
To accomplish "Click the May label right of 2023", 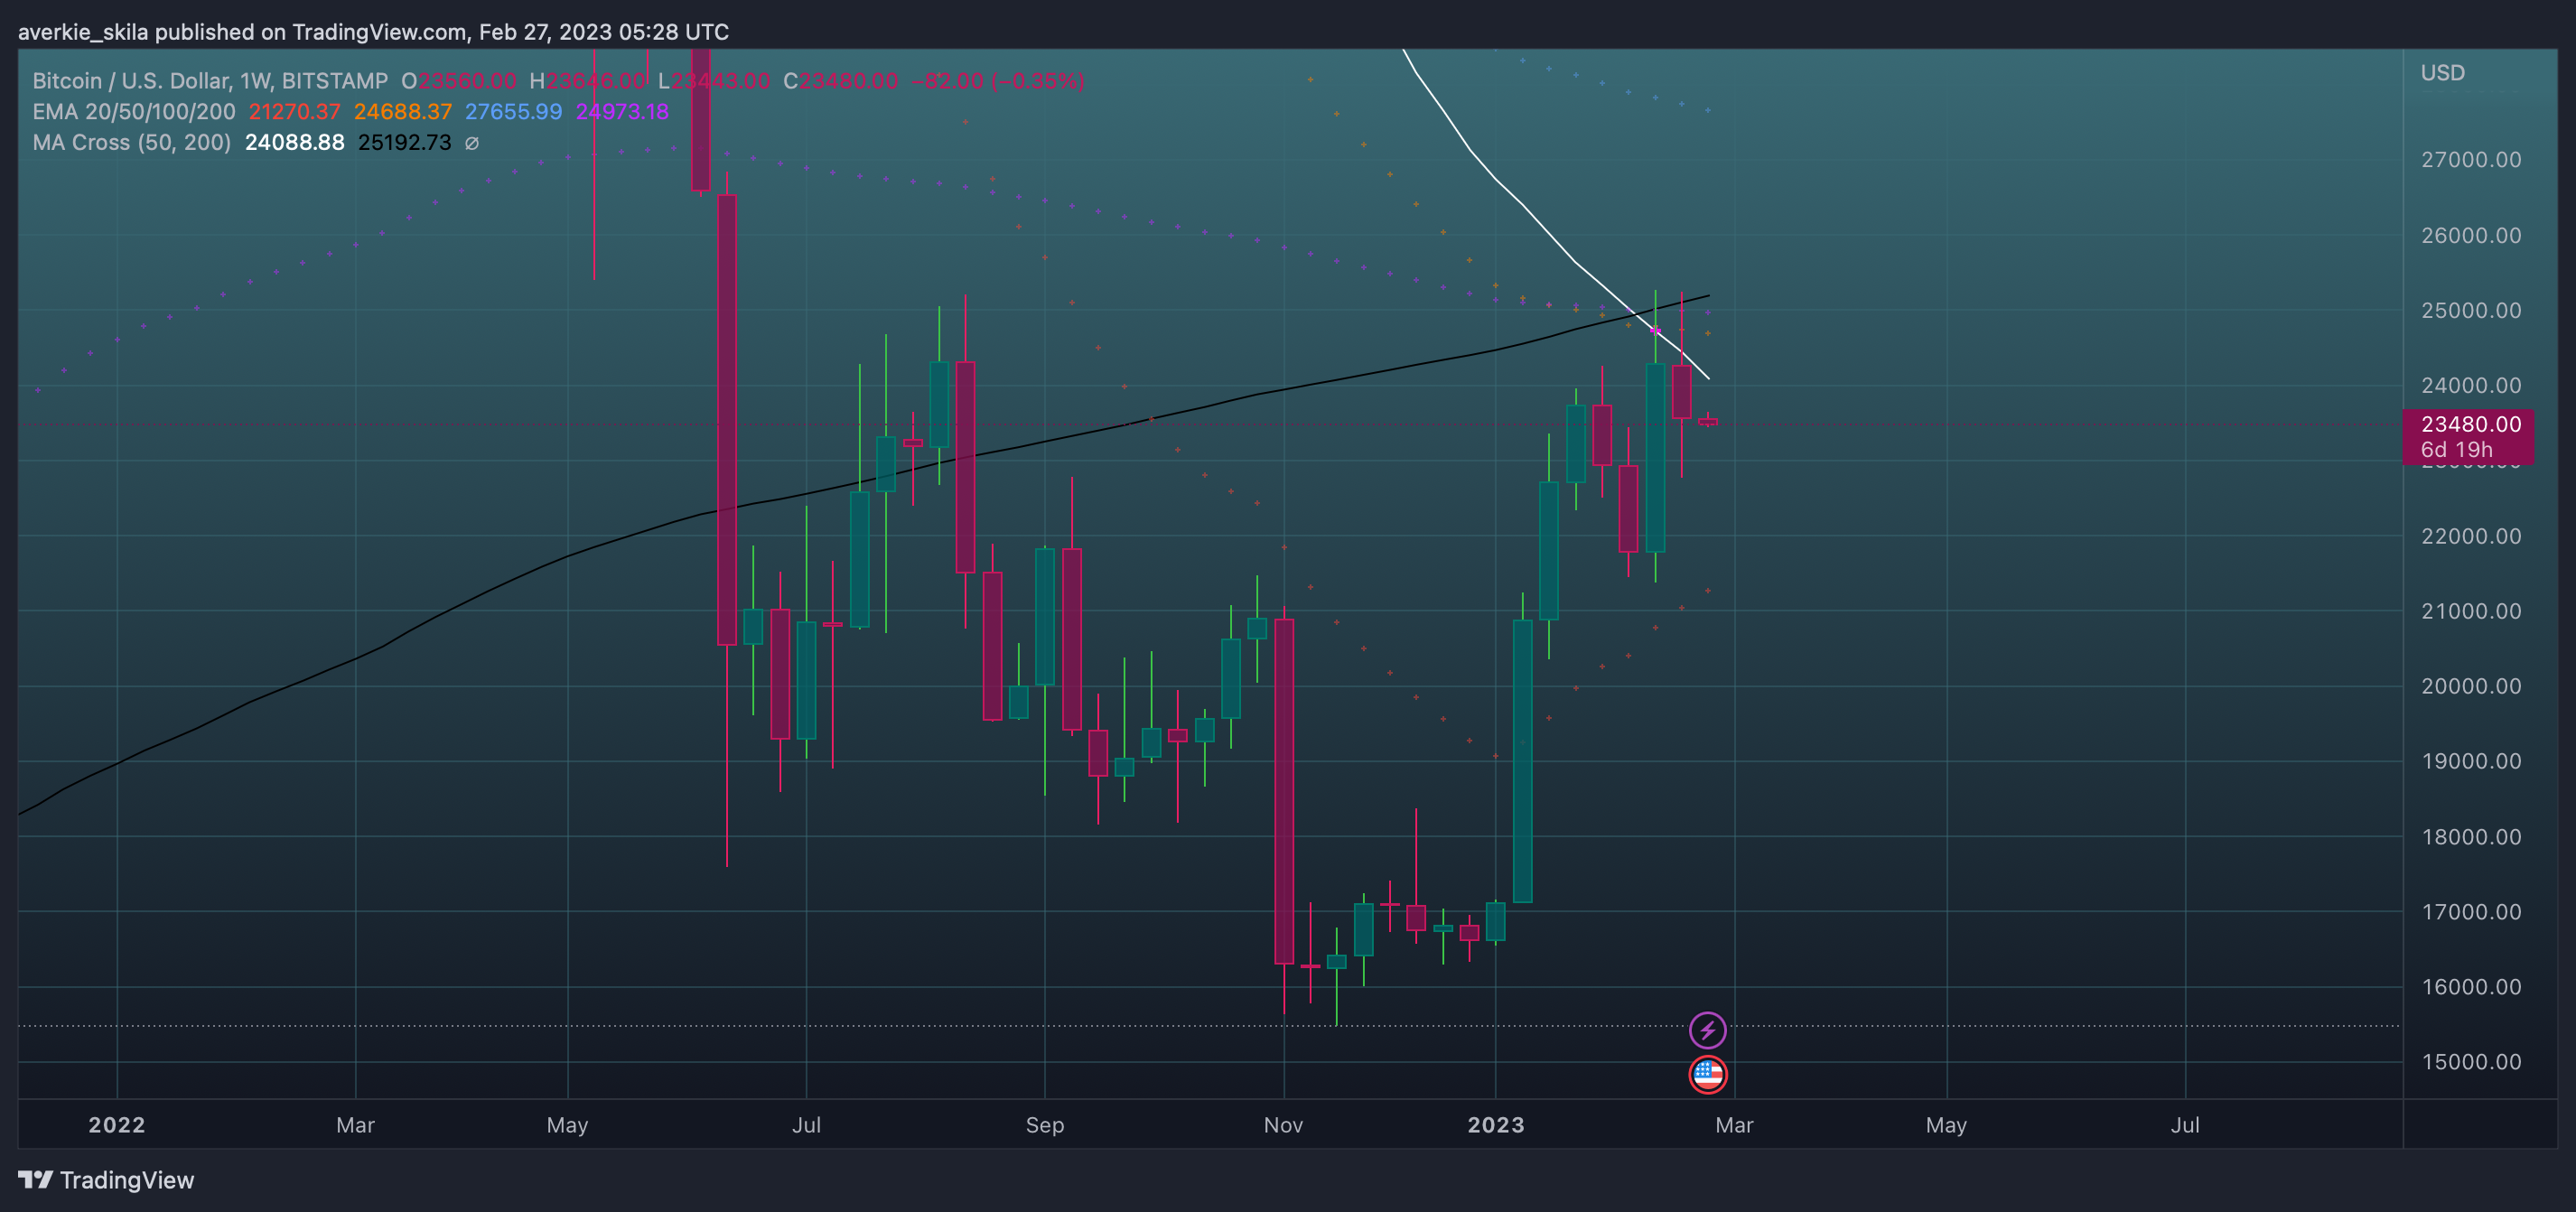I will 1946,1125.
